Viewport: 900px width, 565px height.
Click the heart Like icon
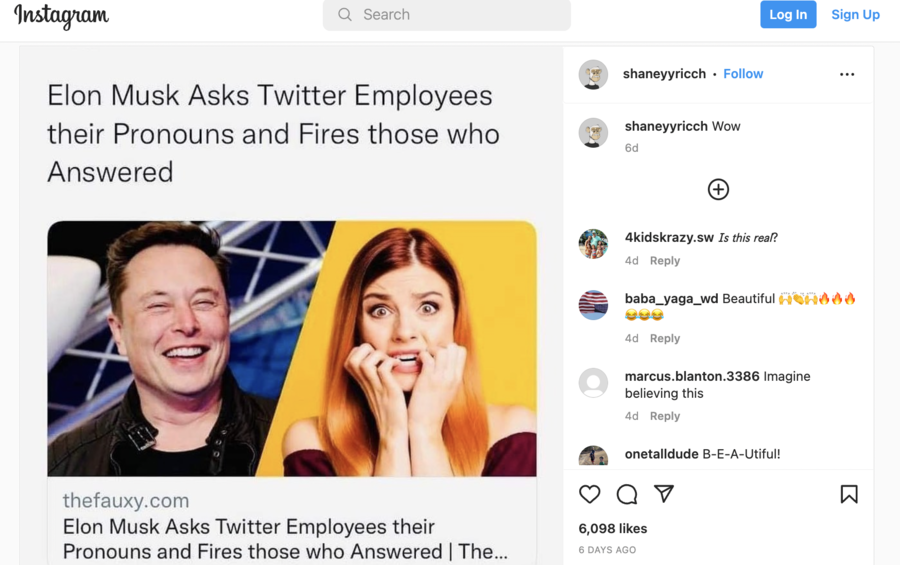[590, 494]
